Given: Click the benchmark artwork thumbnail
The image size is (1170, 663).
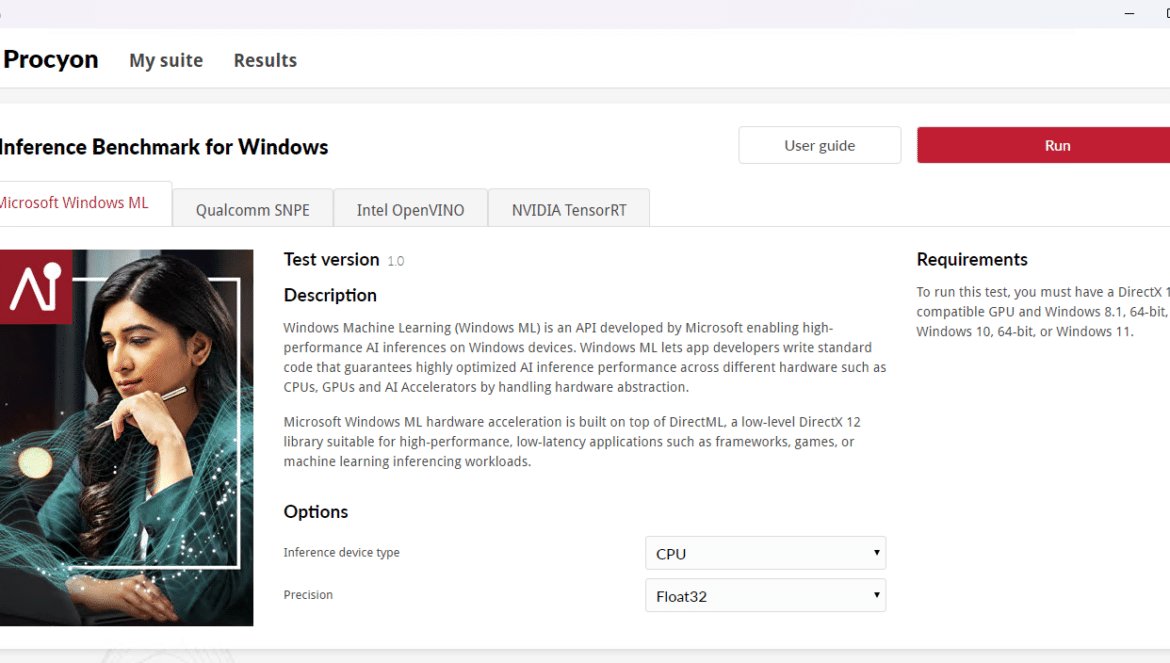Looking at the screenshot, I should (126, 438).
